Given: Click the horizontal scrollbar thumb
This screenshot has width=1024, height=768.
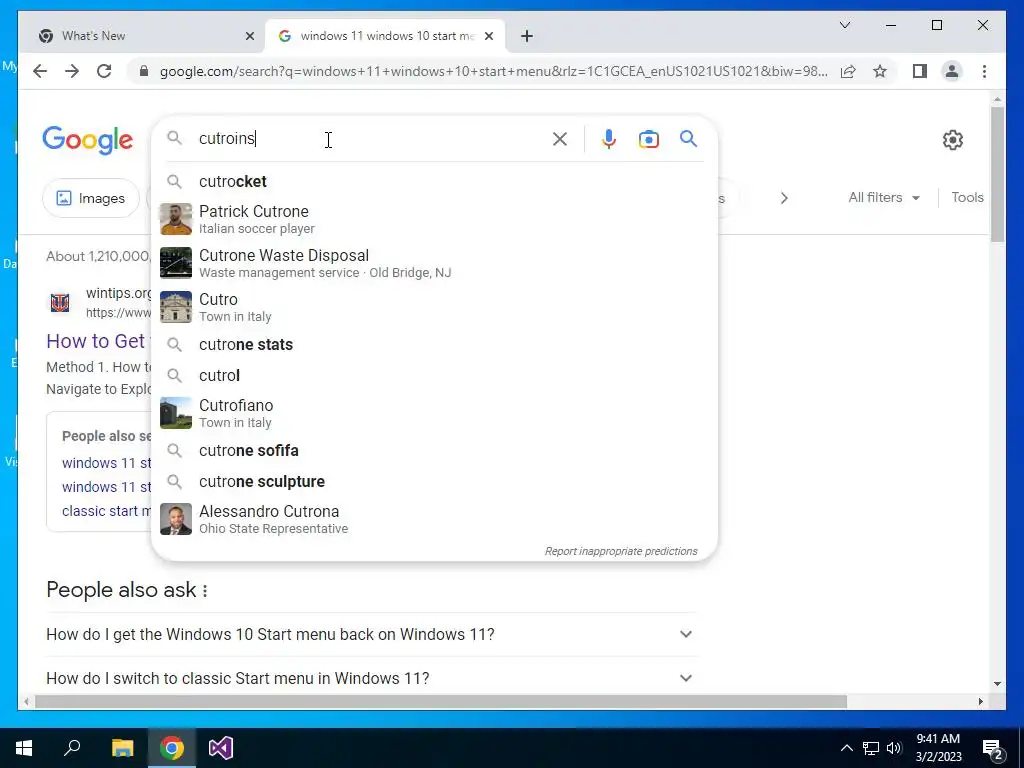Looking at the screenshot, I should tap(441, 702).
